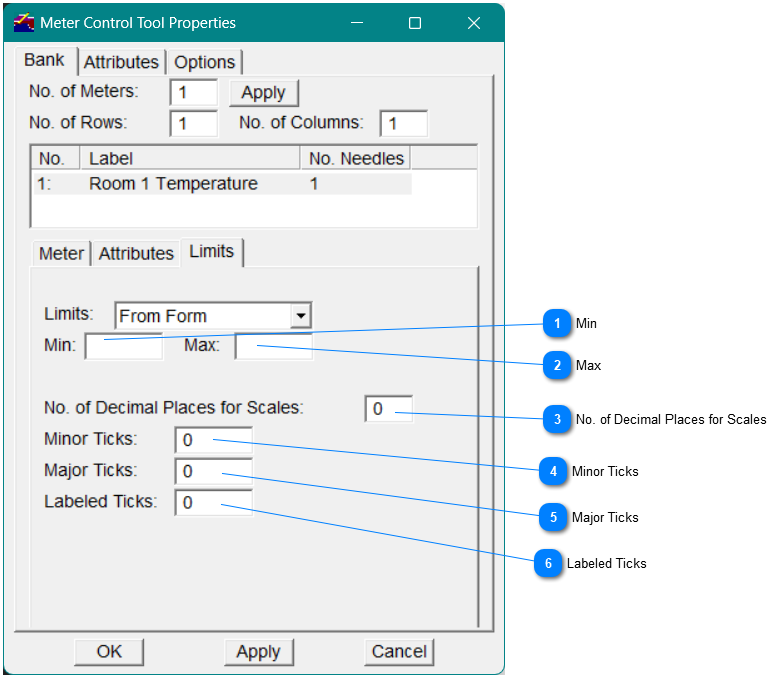Click the Major Ticks field
783x678 pixels.
(214, 471)
